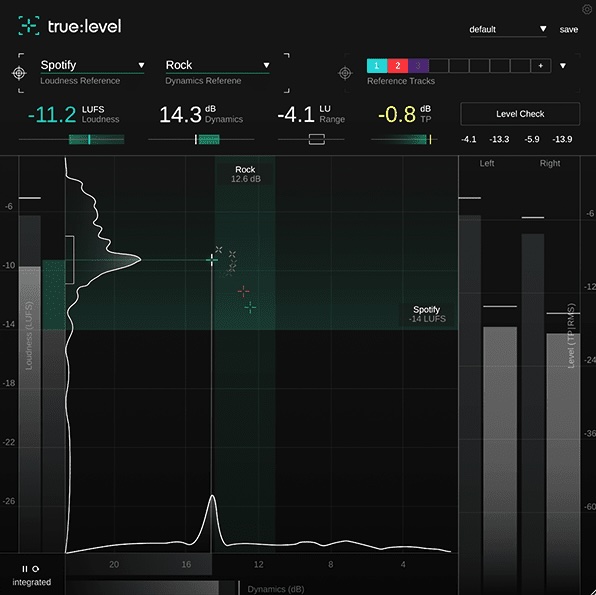Click the Dynamics (dB) axis label
The height and width of the screenshot is (595, 596).
click(x=276, y=589)
